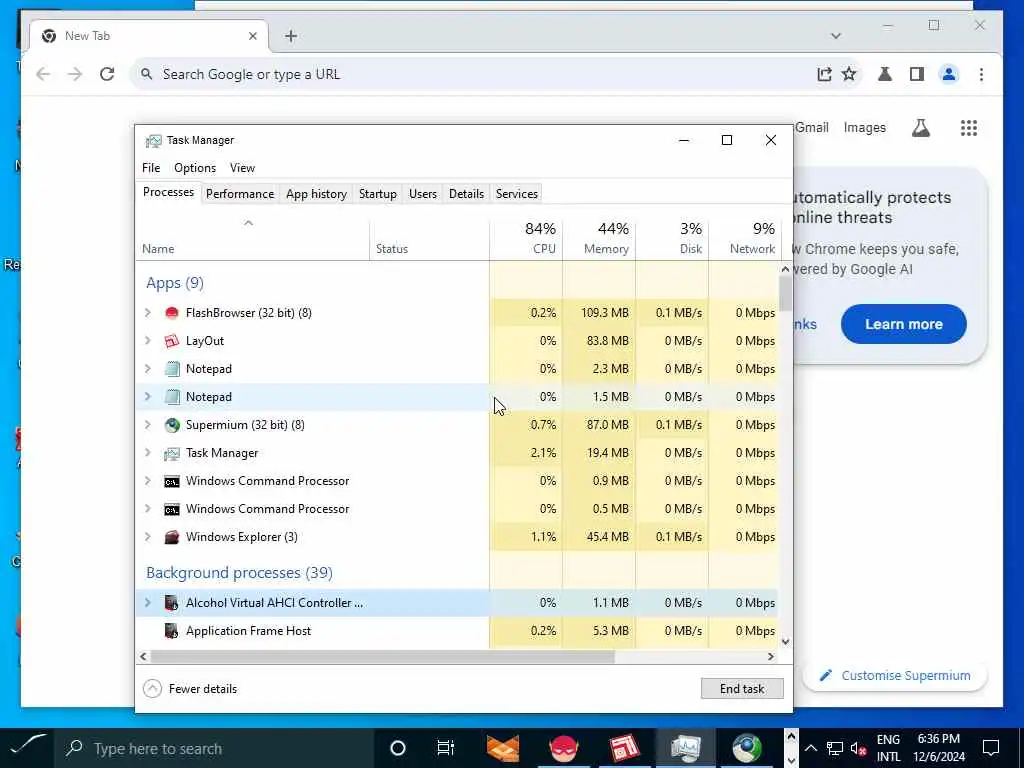Collapse view with Fewer details
The height and width of the screenshot is (768, 1024).
tap(190, 689)
